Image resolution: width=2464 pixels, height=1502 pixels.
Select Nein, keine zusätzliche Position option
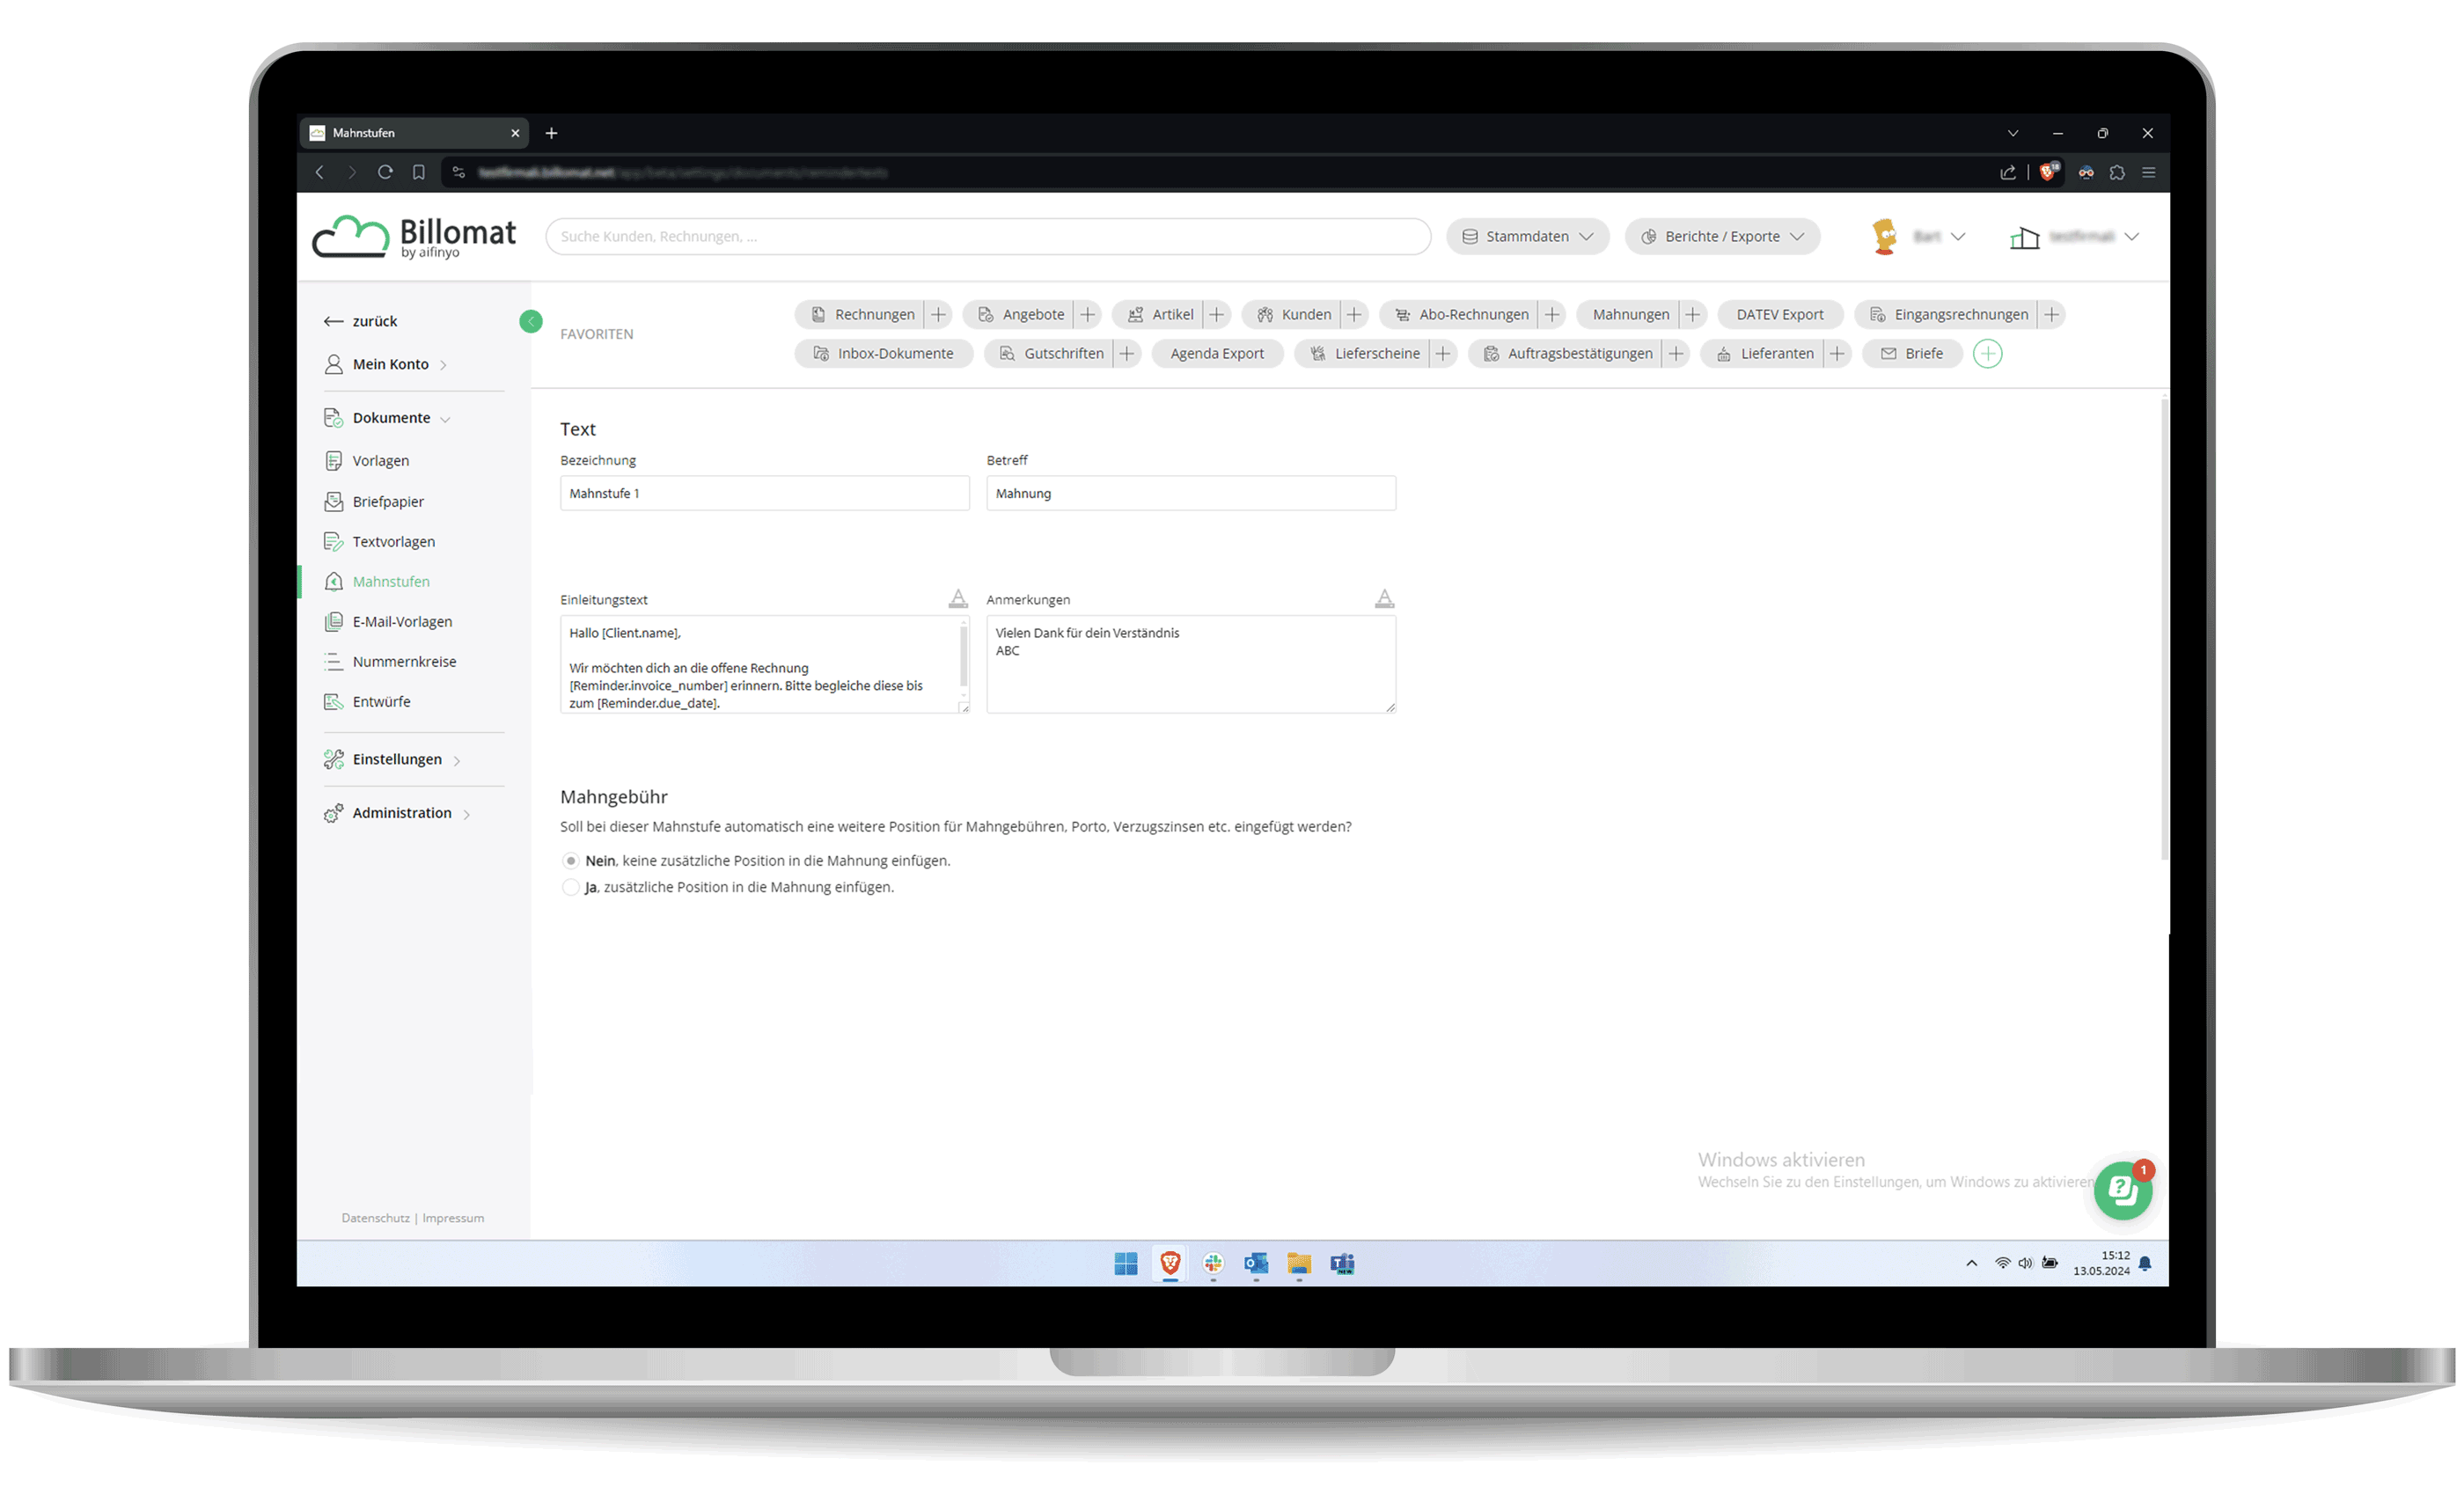click(x=571, y=860)
